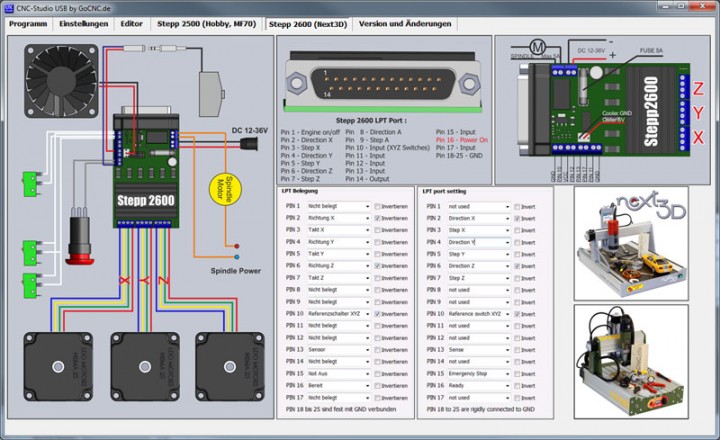Expand the Referenzschalter XYZ dropdown
Image resolution: width=720 pixels, height=440 pixels.
tap(338, 314)
